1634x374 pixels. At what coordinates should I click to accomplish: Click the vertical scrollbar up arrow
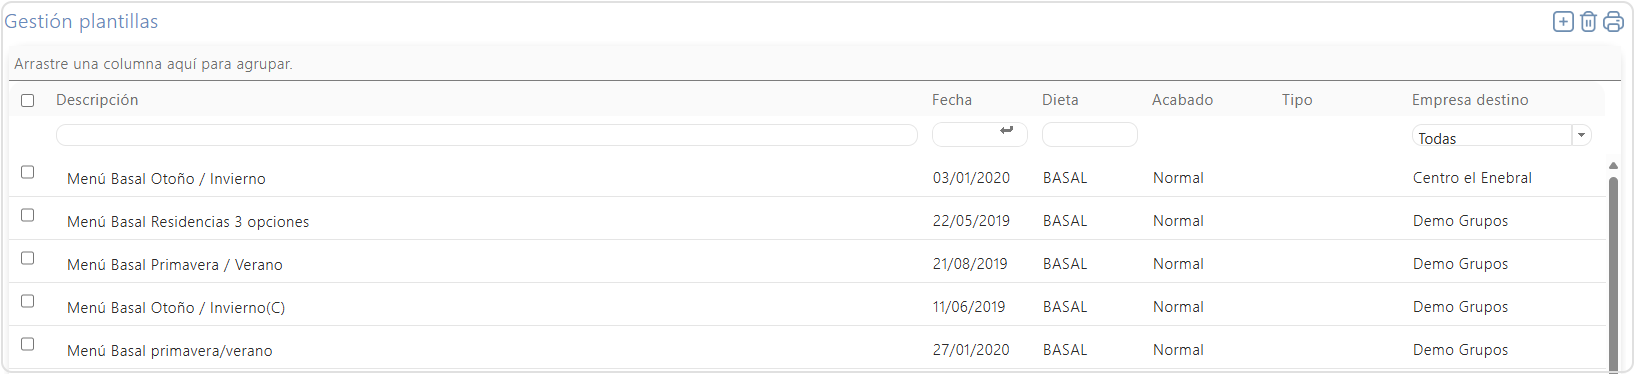coord(1613,166)
